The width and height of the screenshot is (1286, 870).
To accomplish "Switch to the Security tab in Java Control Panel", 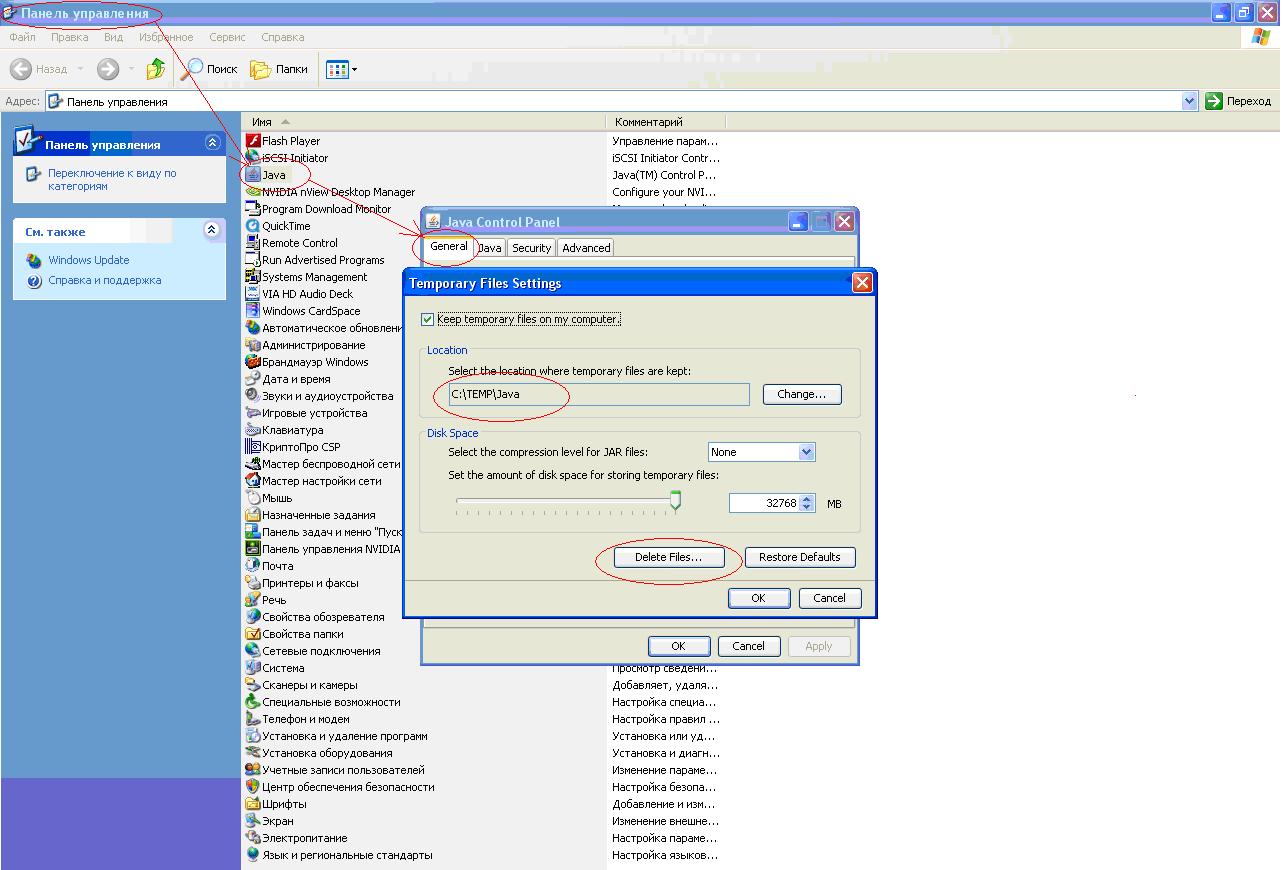I will [531, 248].
